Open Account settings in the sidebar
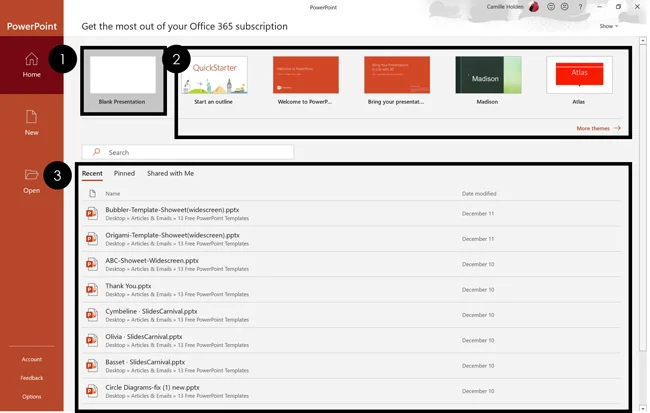 coord(32,359)
